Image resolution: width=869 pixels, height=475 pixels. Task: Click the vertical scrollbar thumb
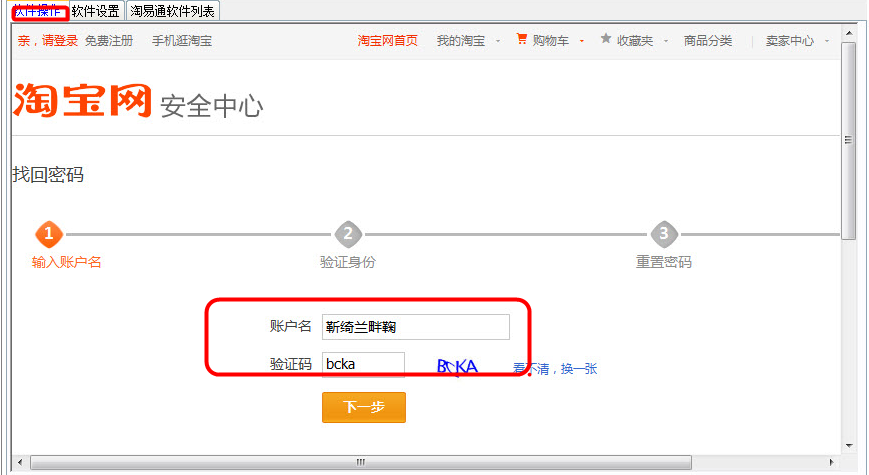coord(848,141)
